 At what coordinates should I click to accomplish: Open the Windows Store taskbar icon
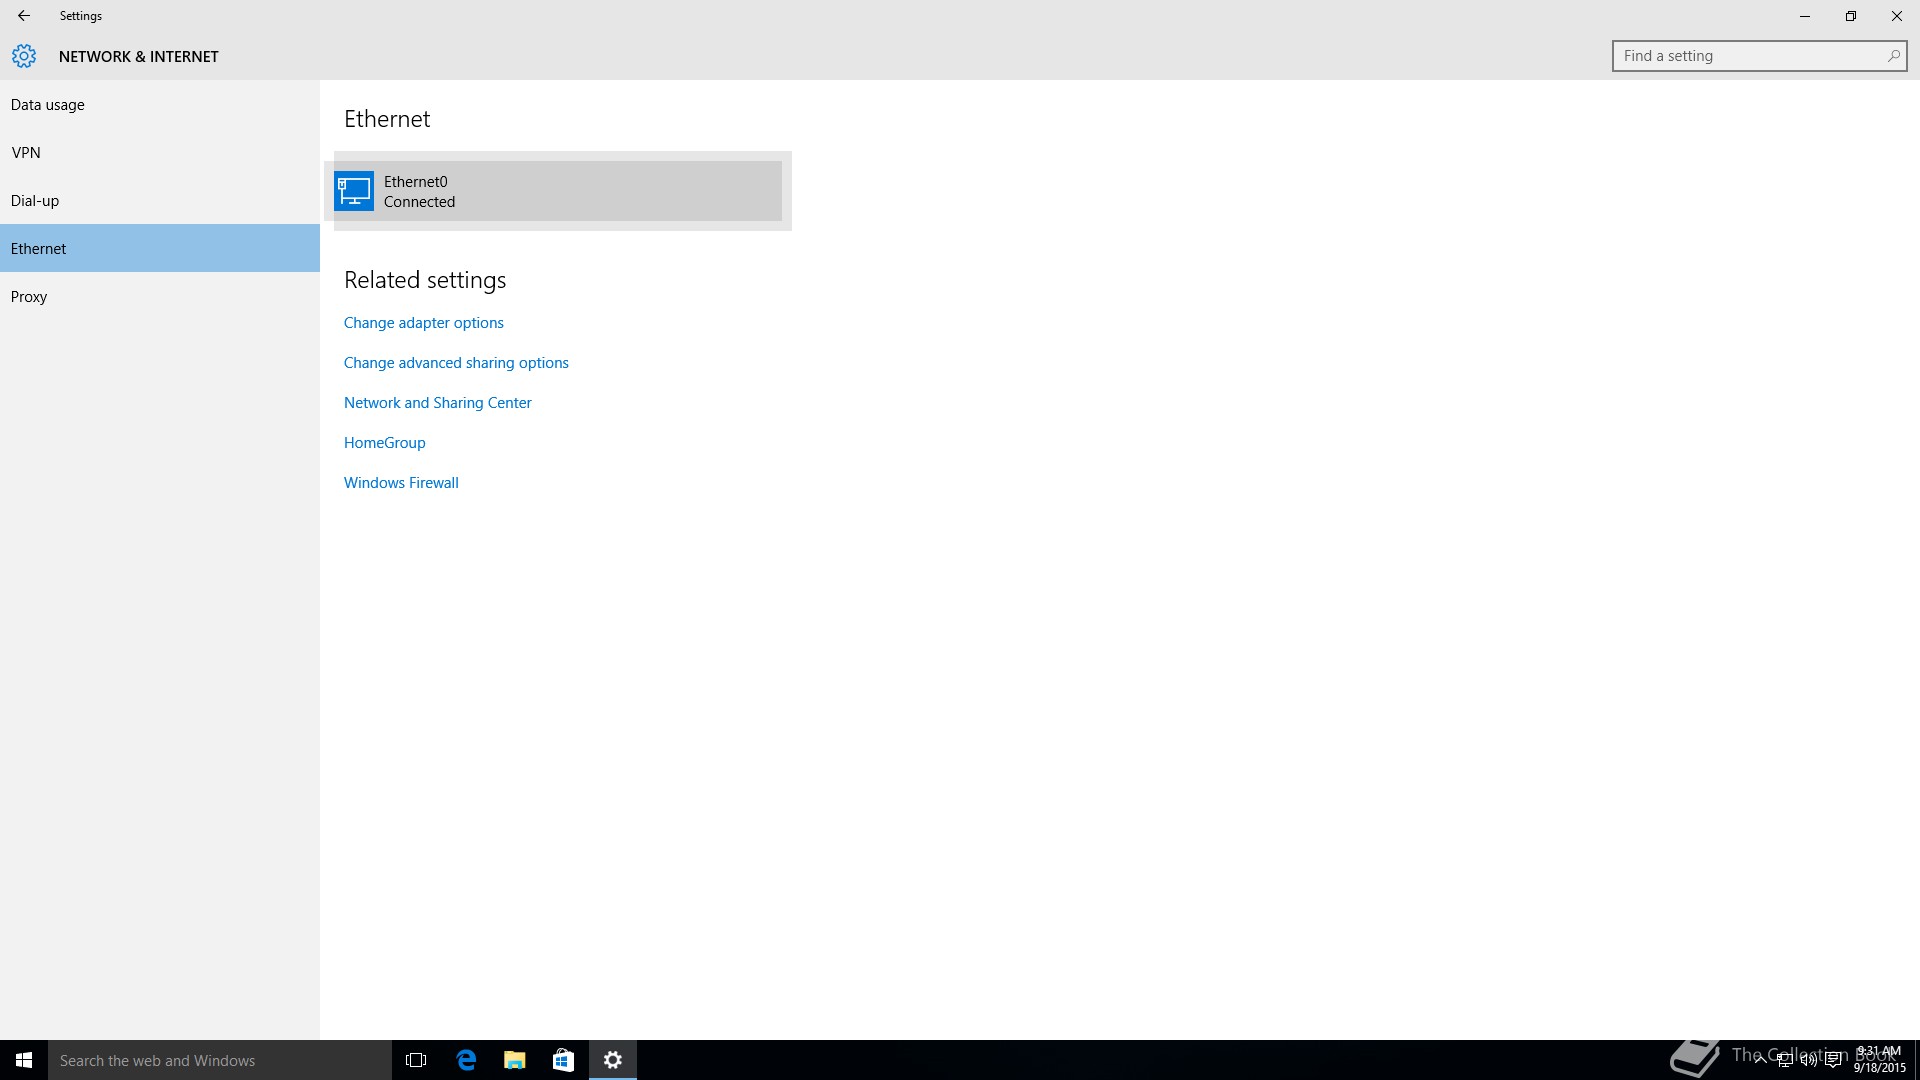pyautogui.click(x=563, y=1060)
